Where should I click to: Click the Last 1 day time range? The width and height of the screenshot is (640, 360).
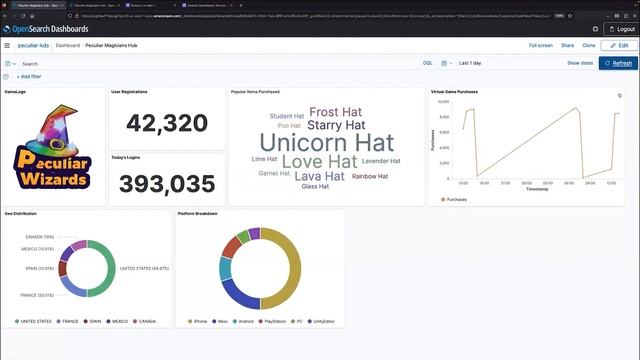[x=470, y=63]
